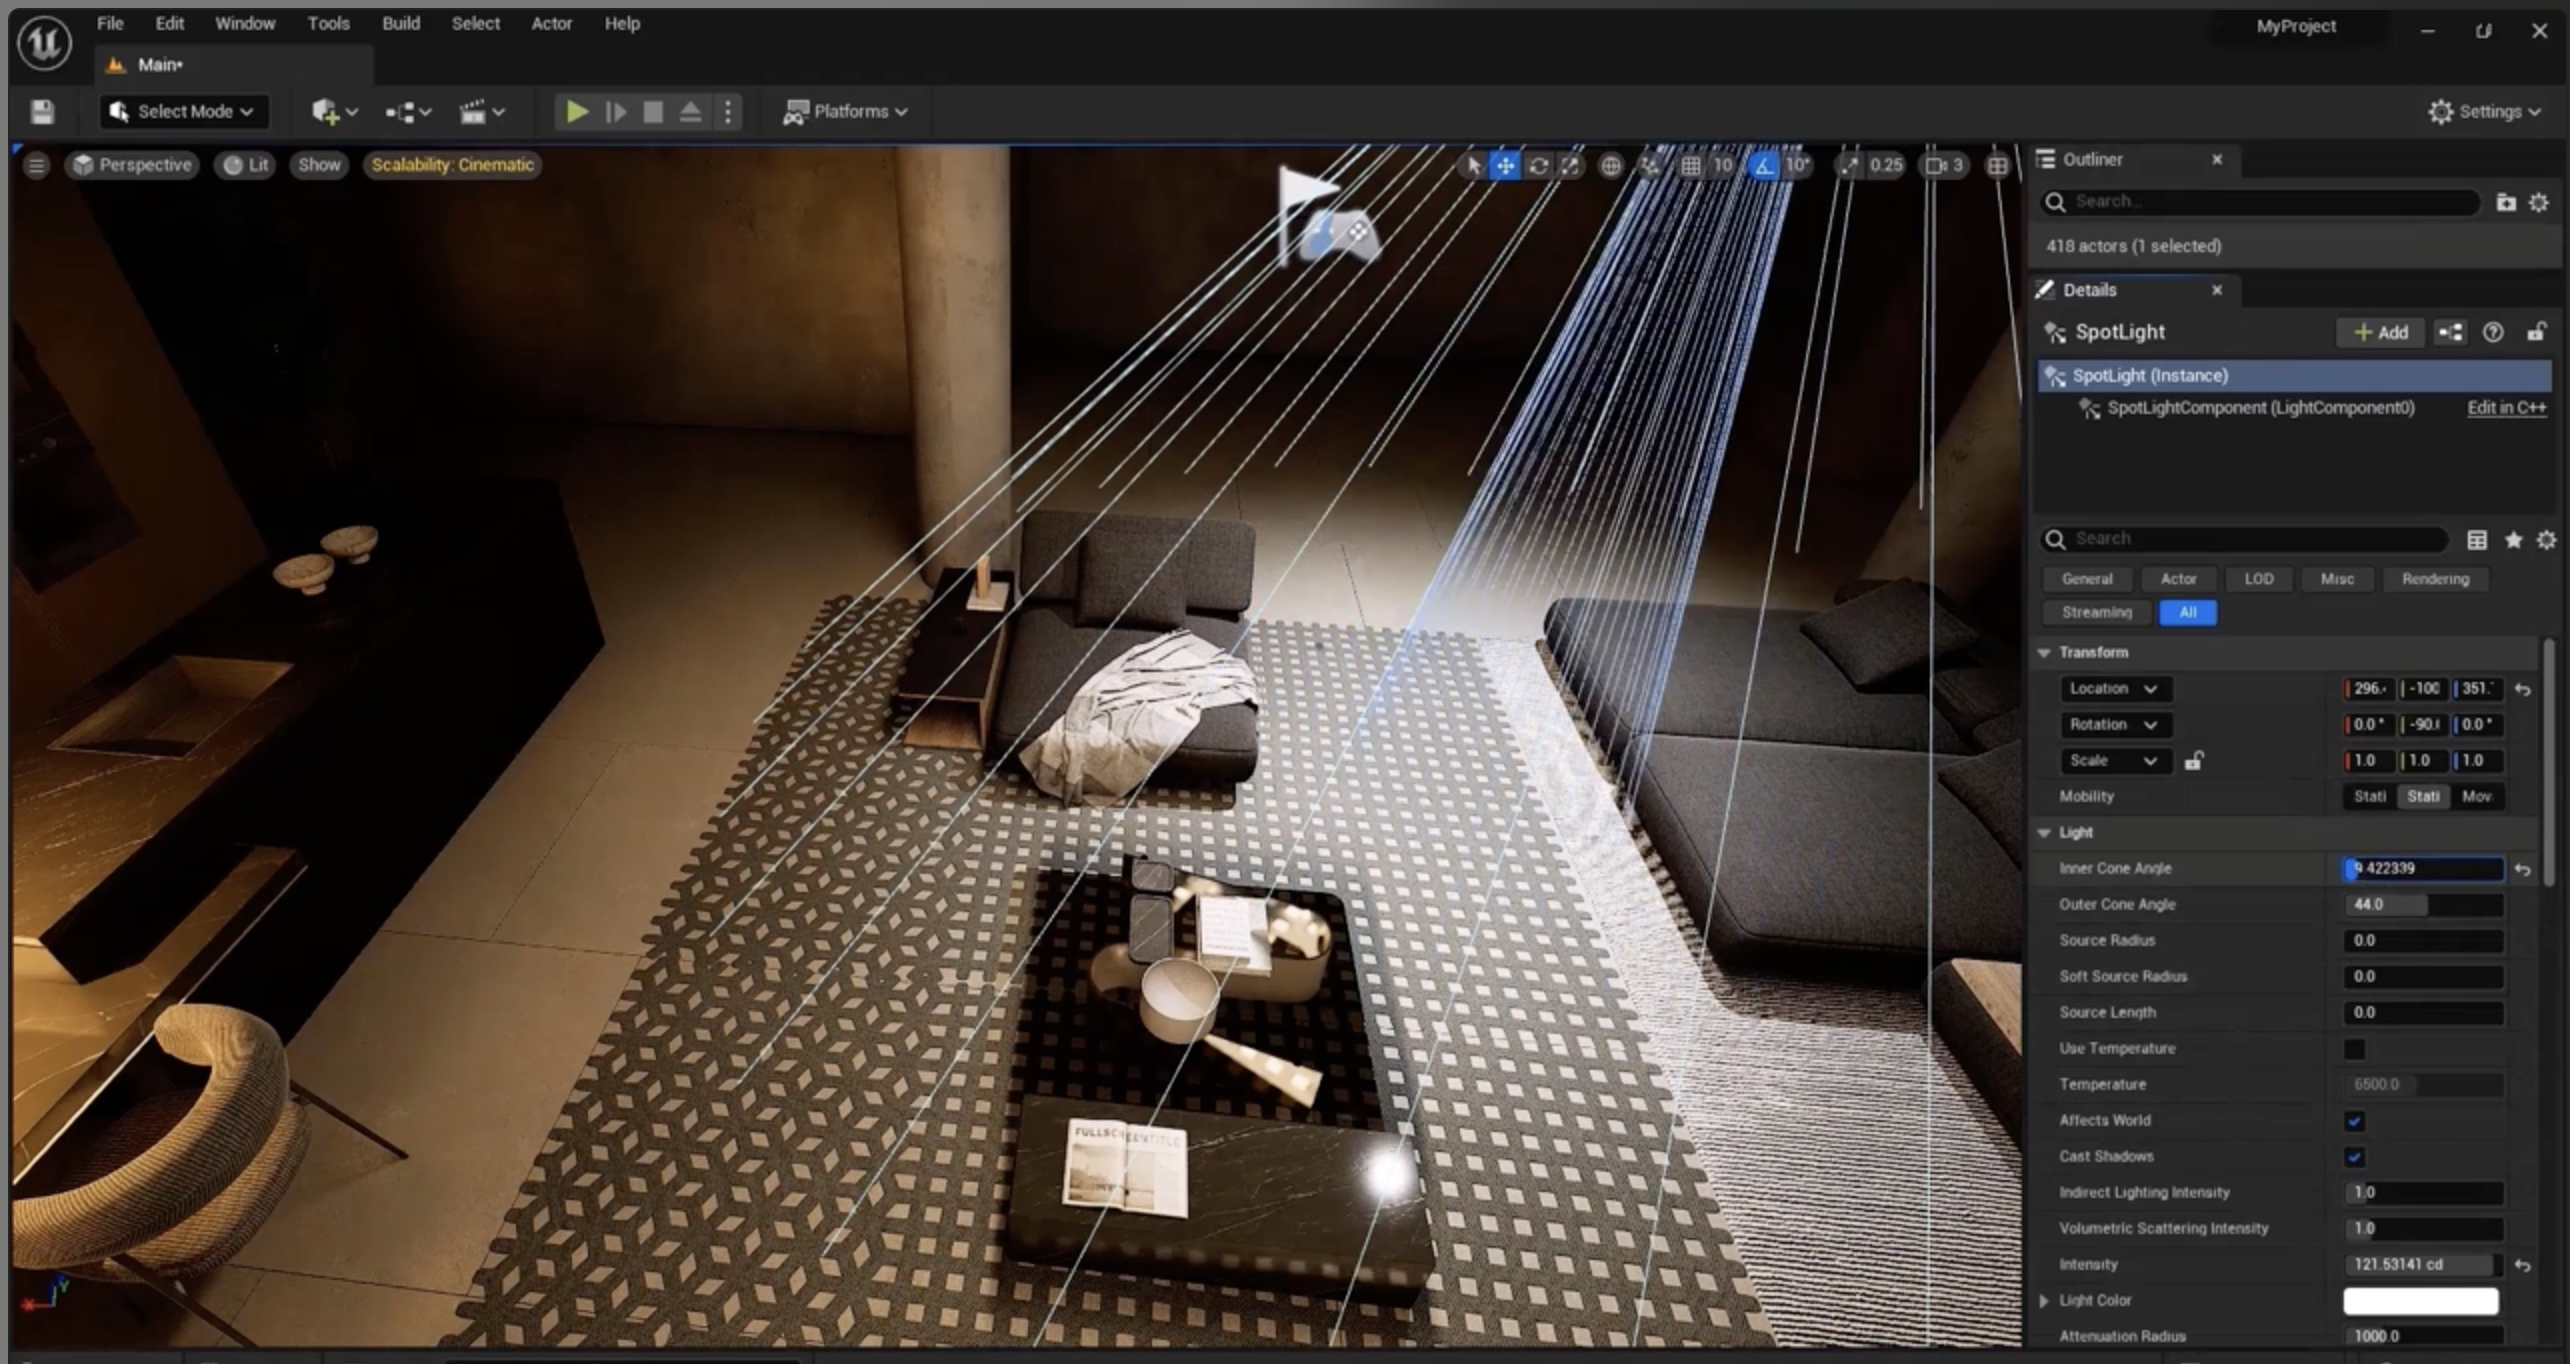Save the current level icon

pos(42,112)
